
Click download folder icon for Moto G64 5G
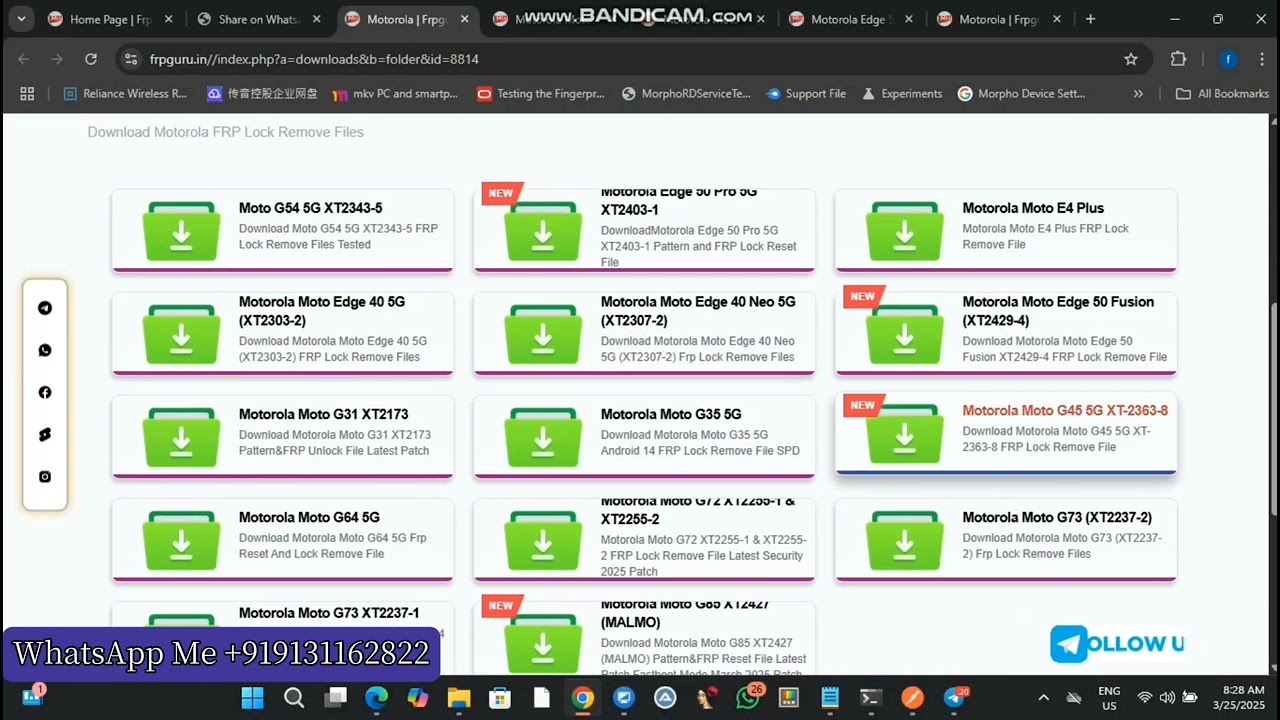coord(181,541)
